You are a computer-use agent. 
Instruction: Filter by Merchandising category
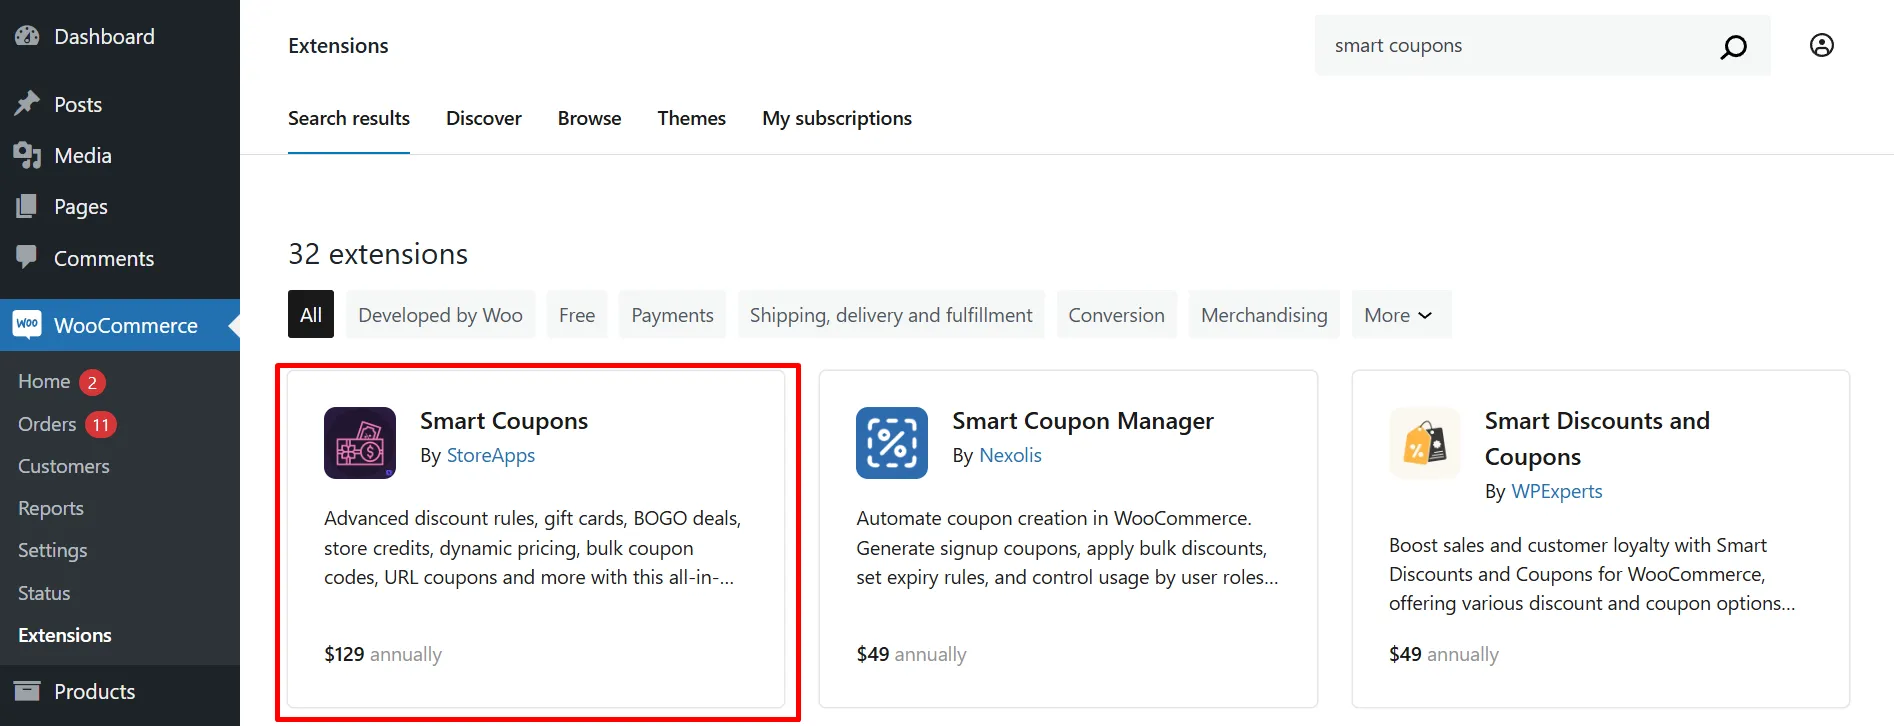pos(1264,315)
